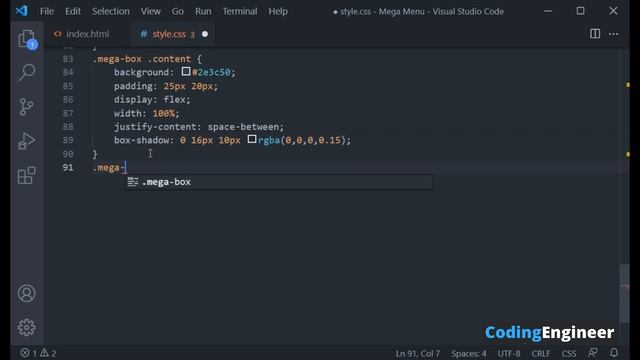Viewport: 640px width, 360px height.
Task: Click line number 89 in gutter
Action: point(68,140)
